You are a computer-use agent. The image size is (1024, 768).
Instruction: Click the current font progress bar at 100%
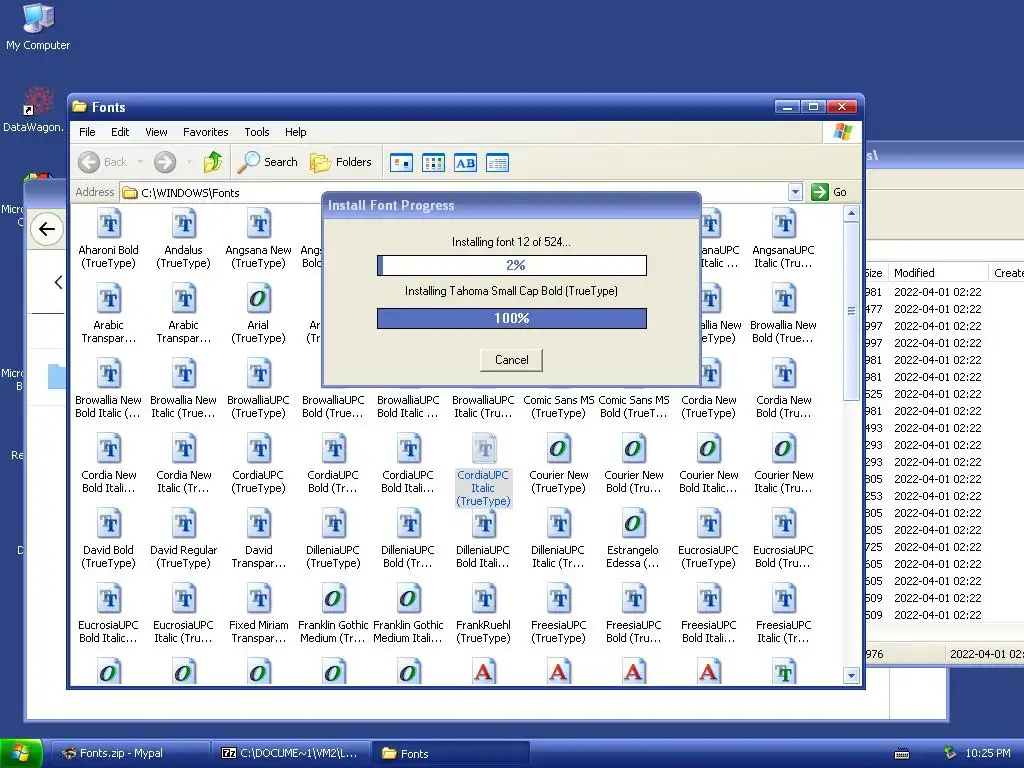[x=511, y=319]
